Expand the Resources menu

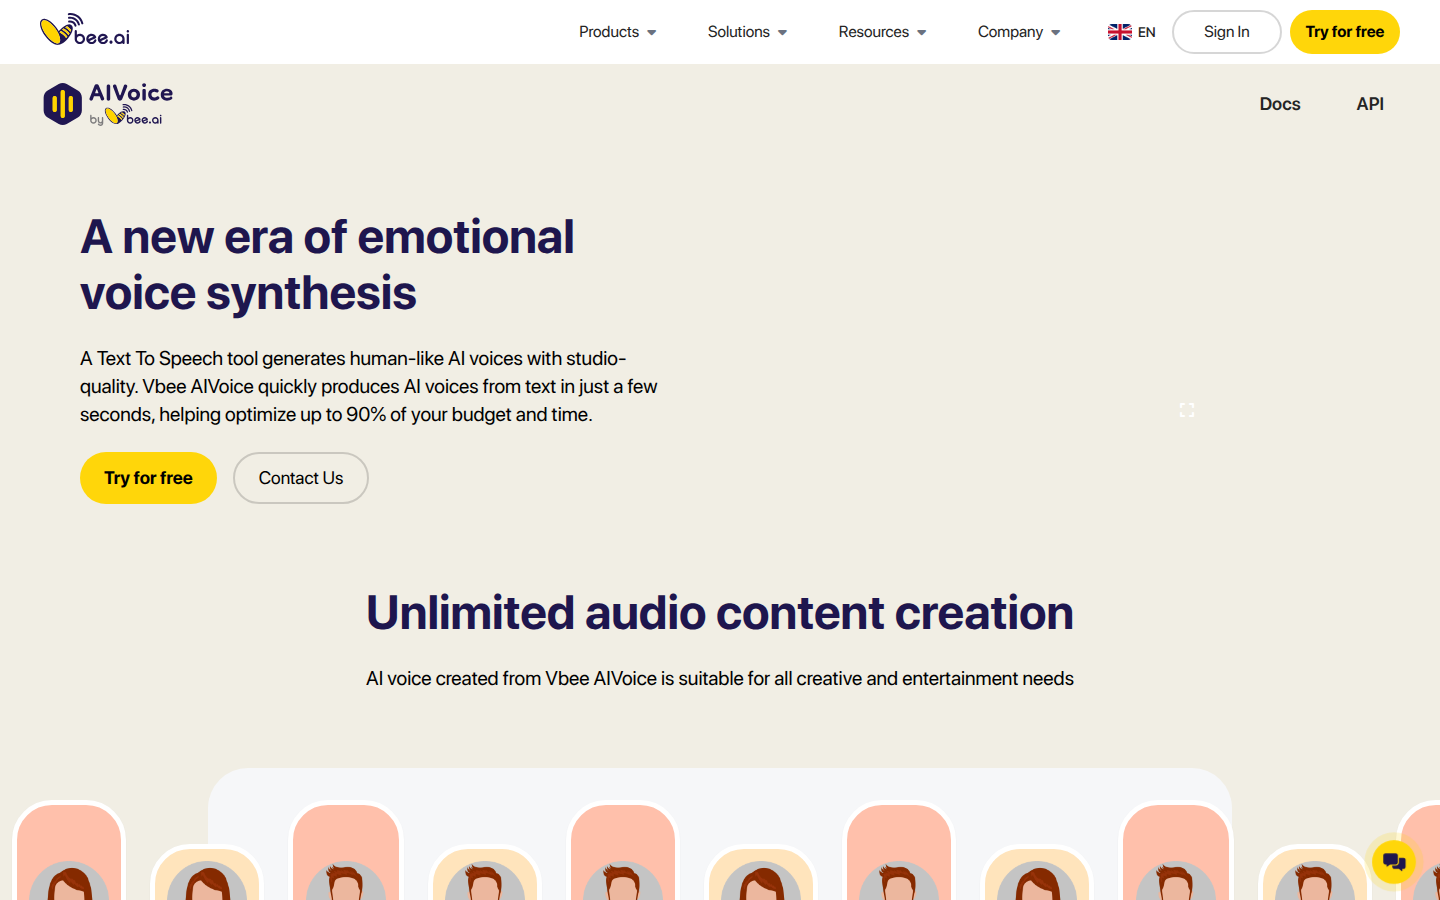881,32
